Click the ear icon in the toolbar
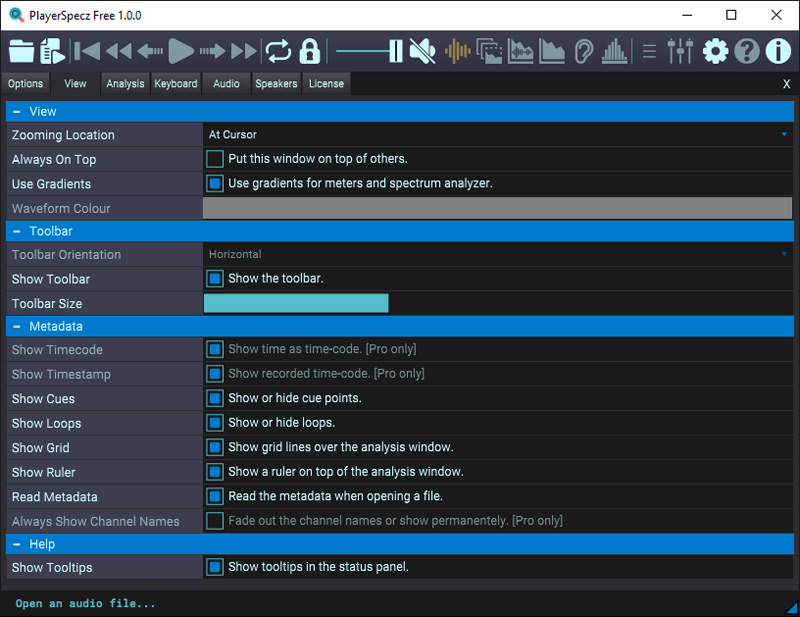Image resolution: width=800 pixels, height=617 pixels. pyautogui.click(x=585, y=51)
